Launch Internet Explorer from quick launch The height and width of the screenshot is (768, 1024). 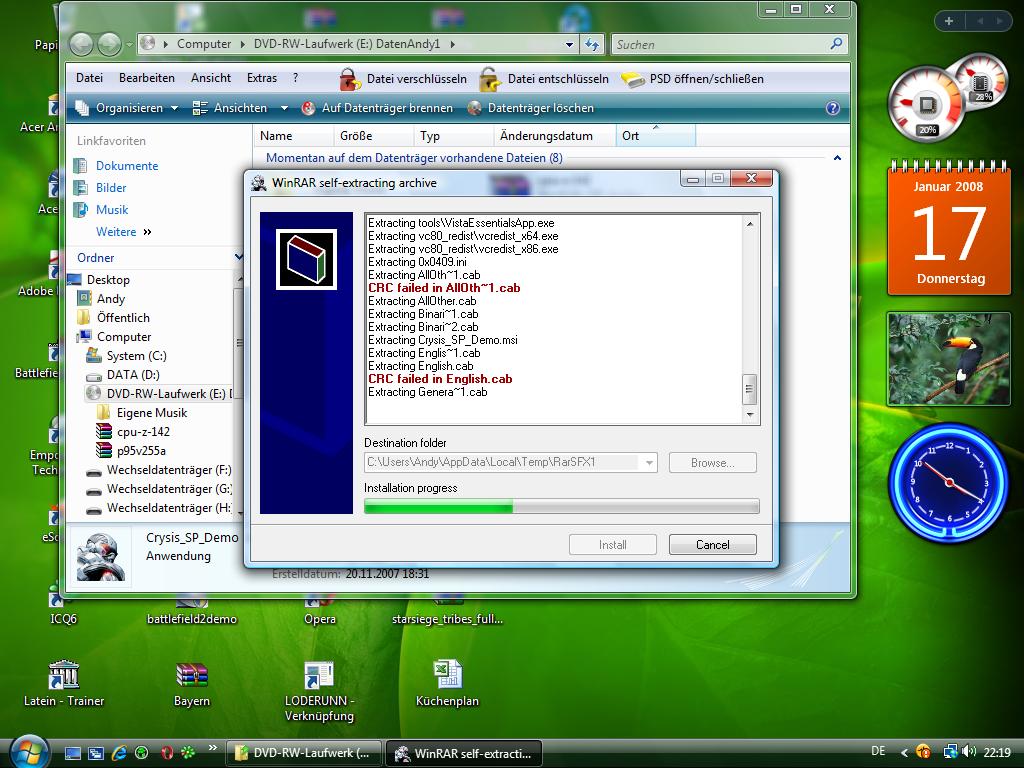(118, 753)
